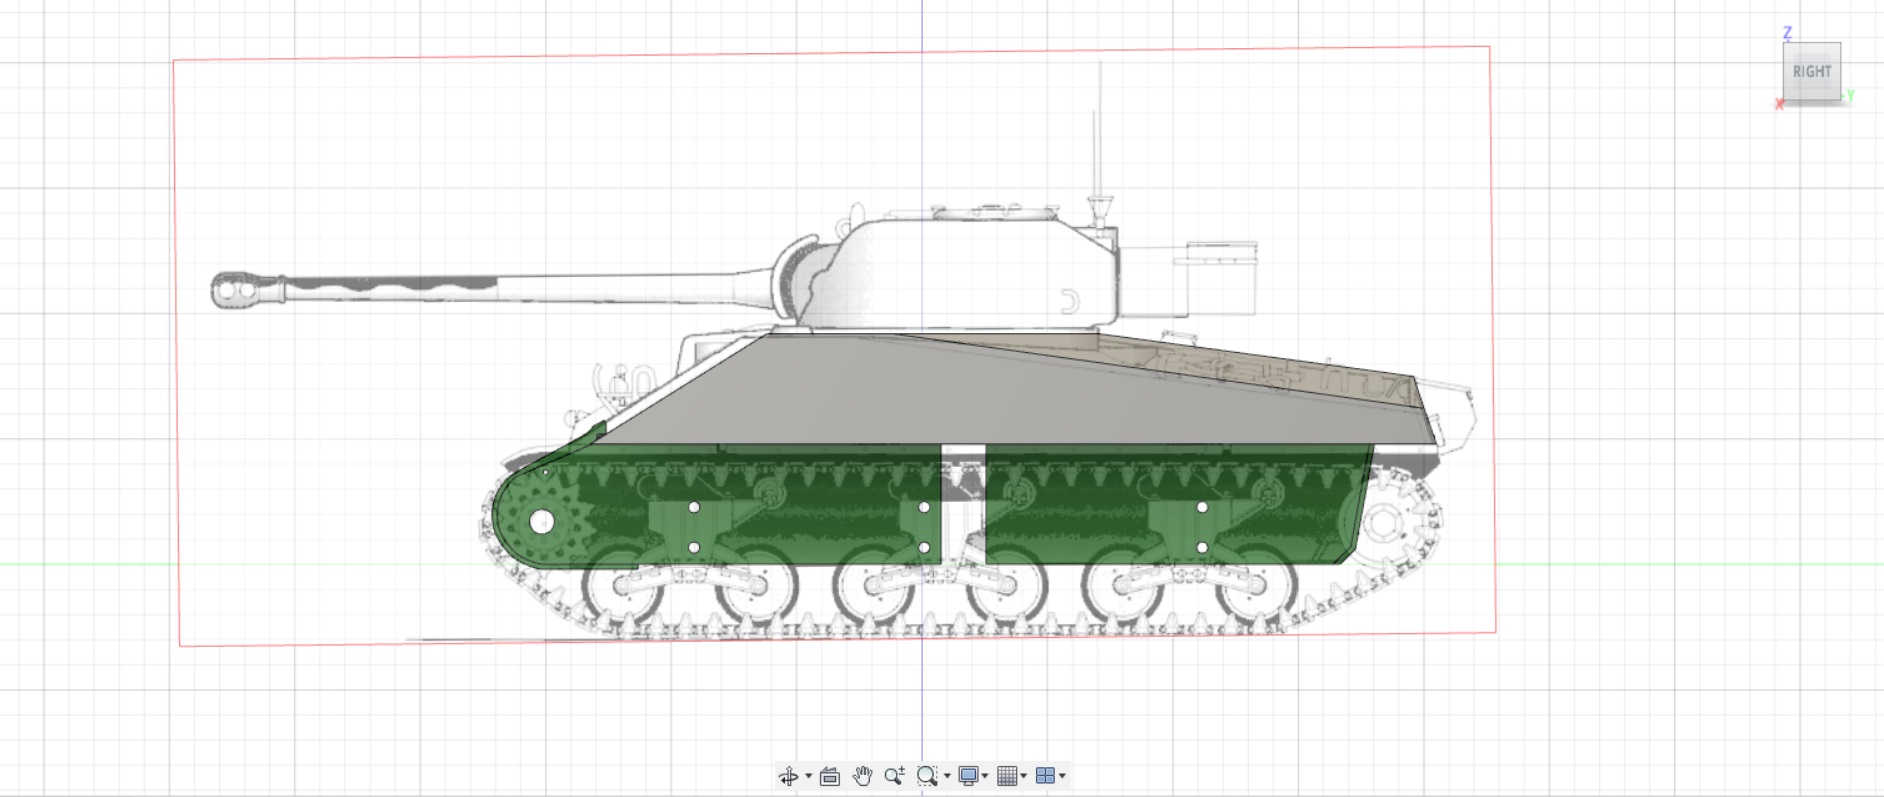Expand the Zoom Window options arrow

point(946,776)
